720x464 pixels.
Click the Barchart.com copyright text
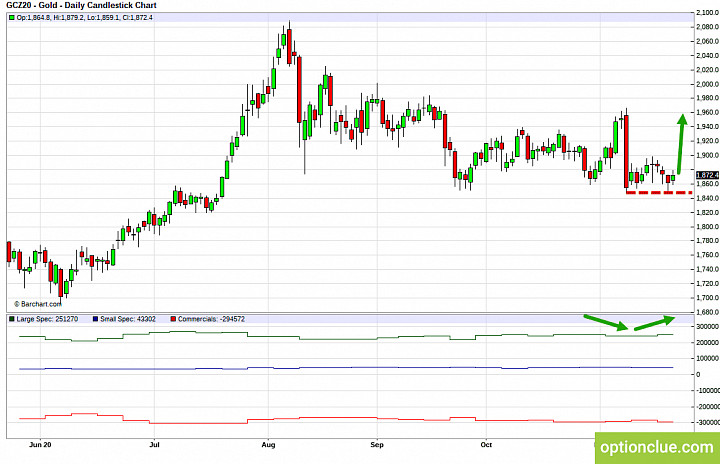38,304
